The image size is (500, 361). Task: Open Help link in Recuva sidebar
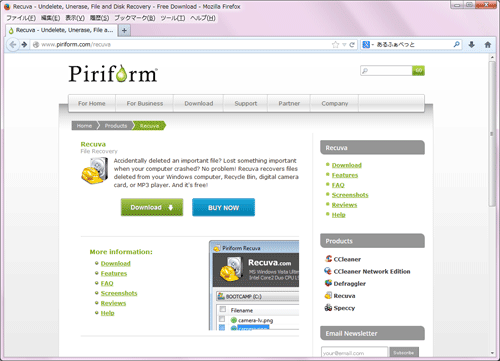[x=338, y=215]
